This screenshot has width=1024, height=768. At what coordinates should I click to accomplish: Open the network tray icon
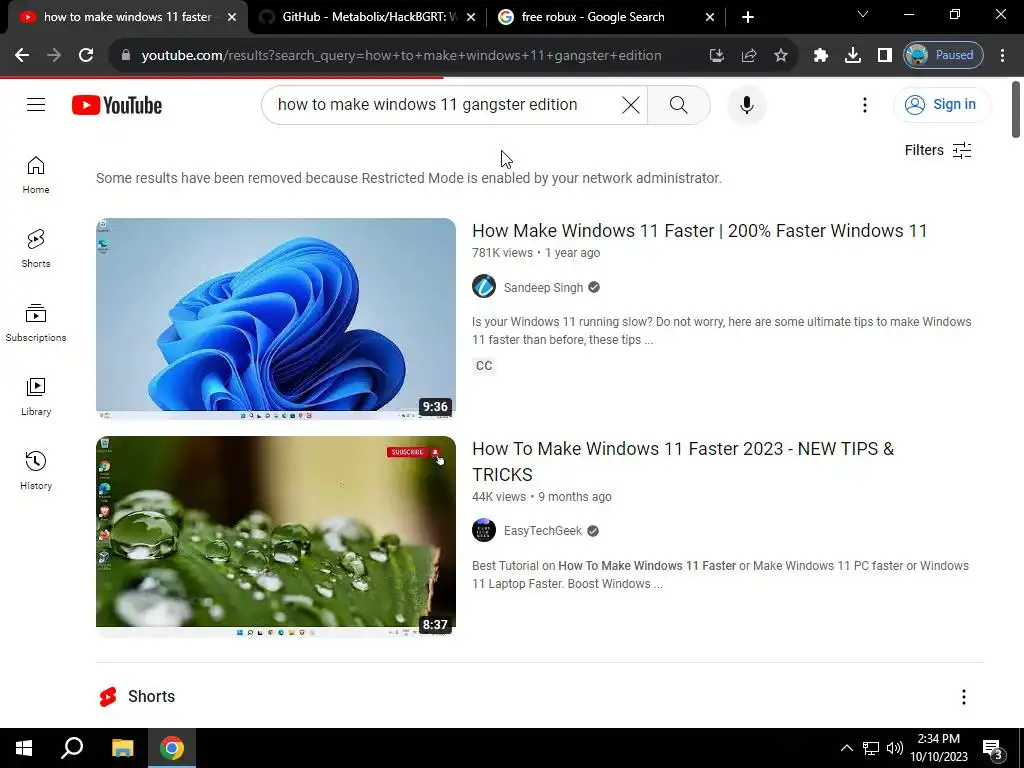tap(871, 748)
